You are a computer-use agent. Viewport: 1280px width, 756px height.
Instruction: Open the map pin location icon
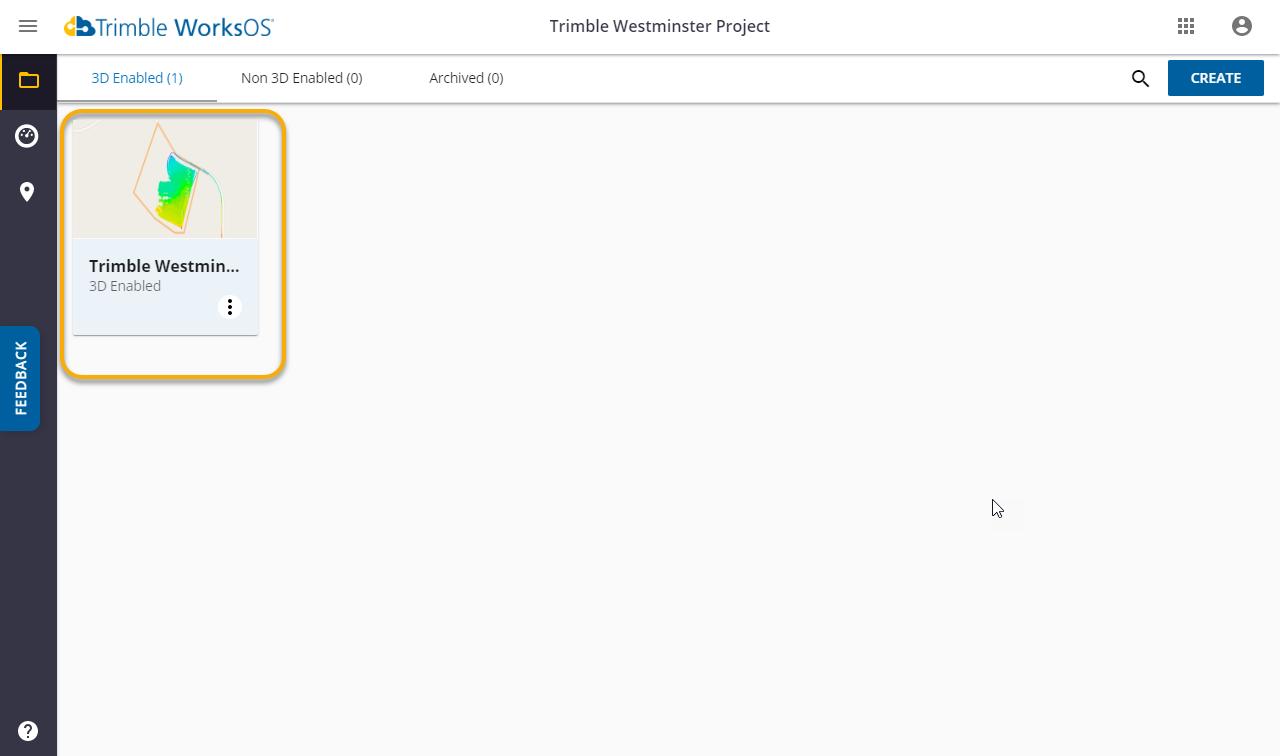[27, 192]
